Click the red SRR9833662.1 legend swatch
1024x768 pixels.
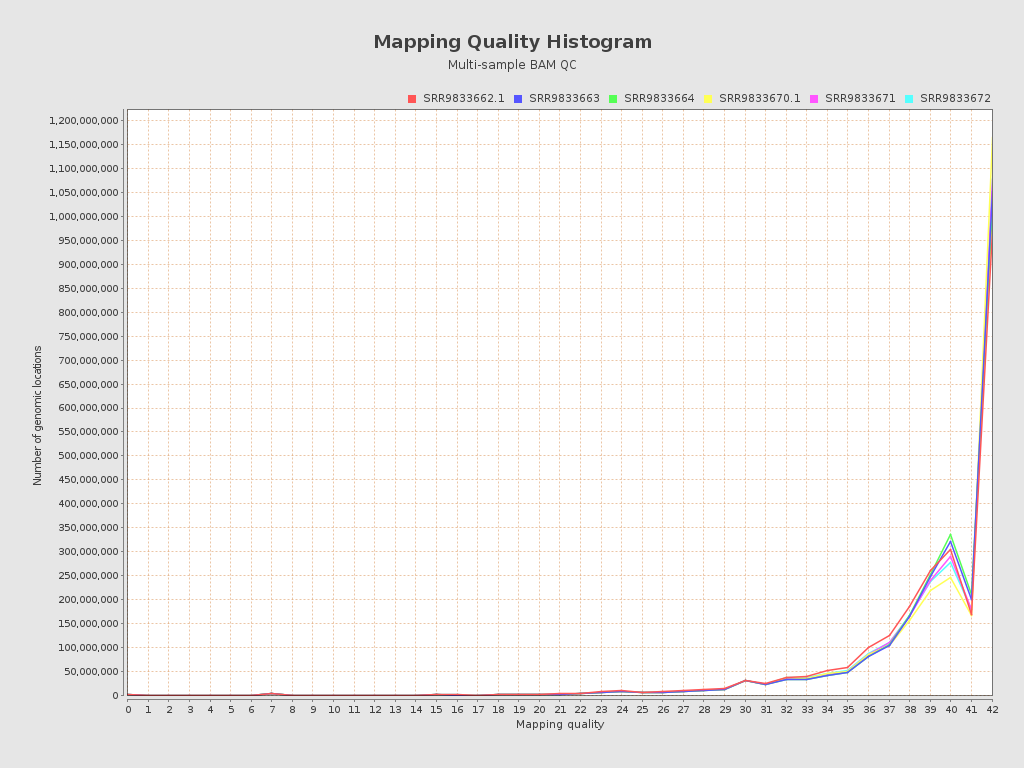point(413,98)
